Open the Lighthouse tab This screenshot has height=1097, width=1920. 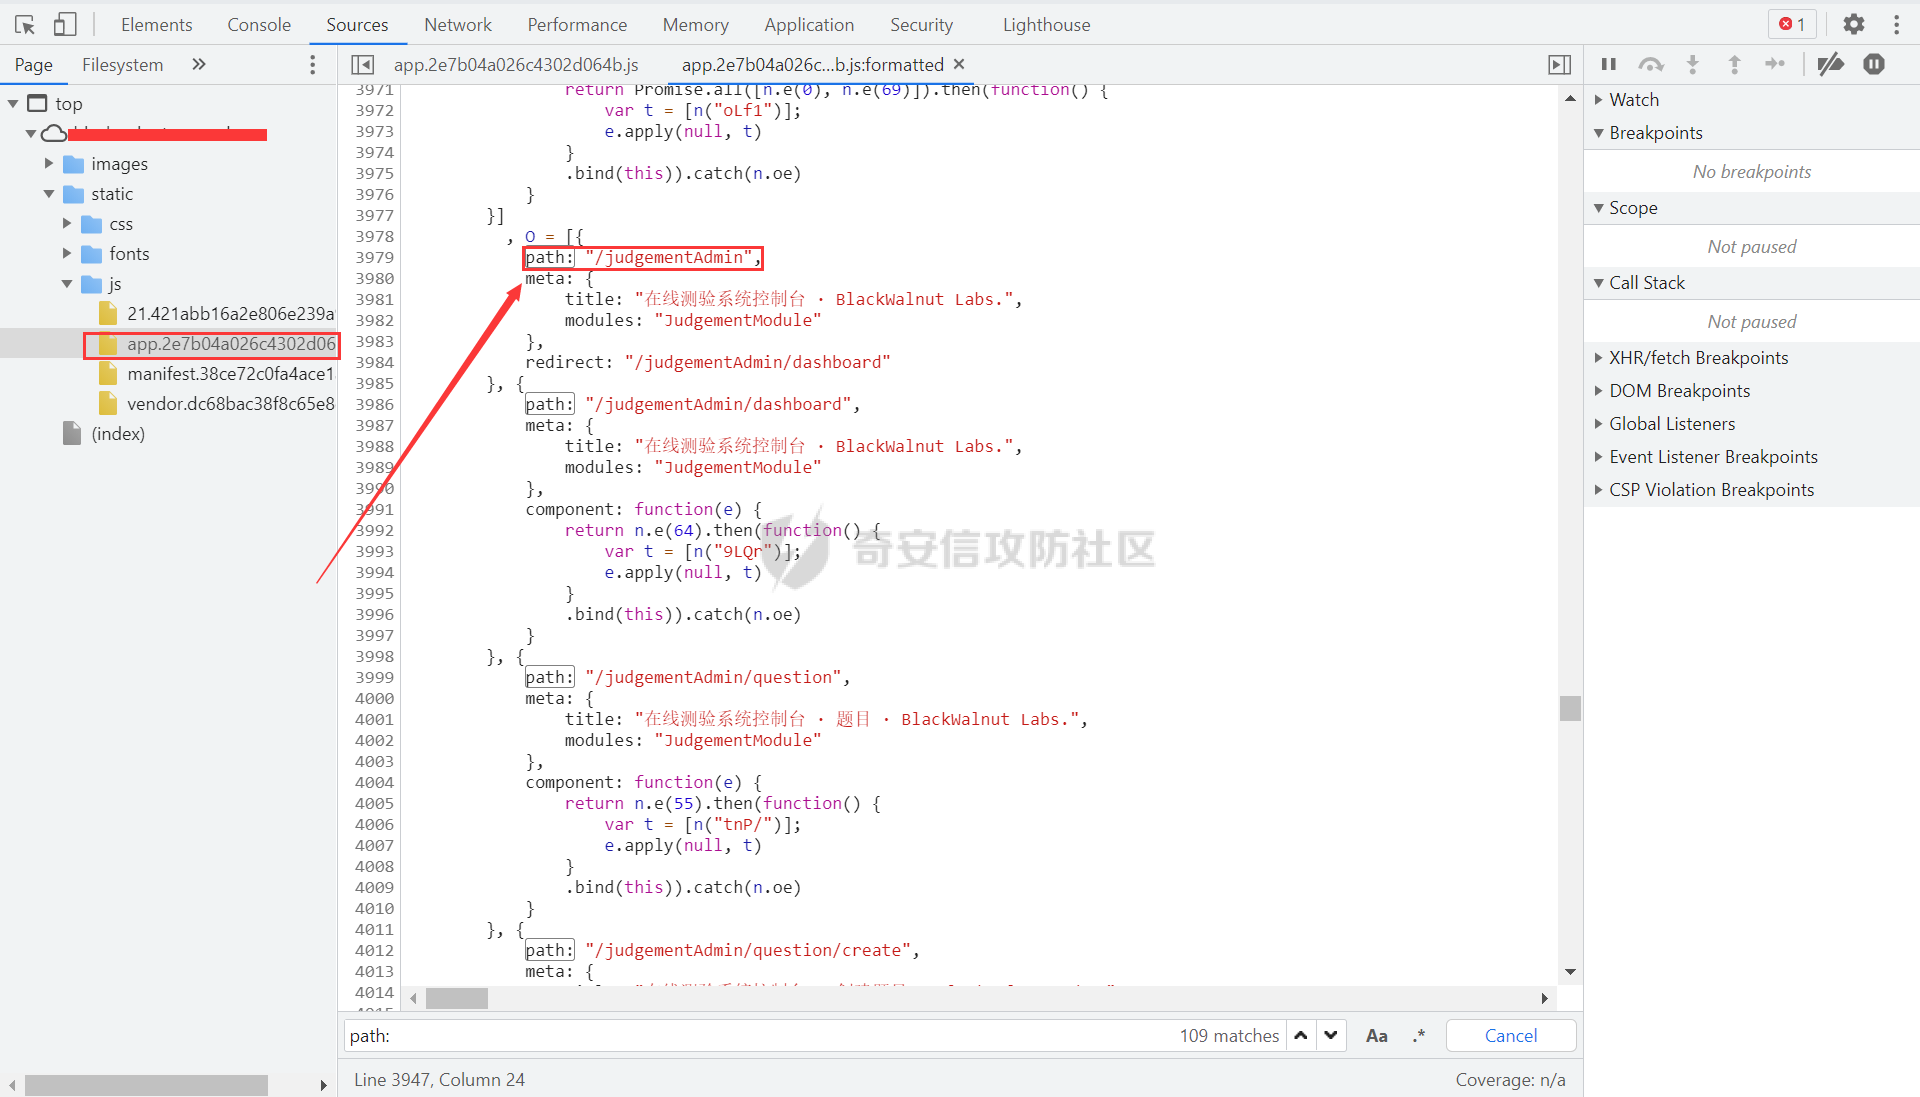coord(1046,24)
